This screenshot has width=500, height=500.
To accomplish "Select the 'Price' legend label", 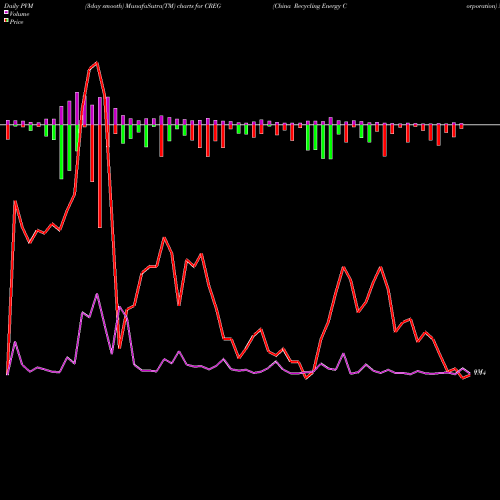I will point(17,22).
